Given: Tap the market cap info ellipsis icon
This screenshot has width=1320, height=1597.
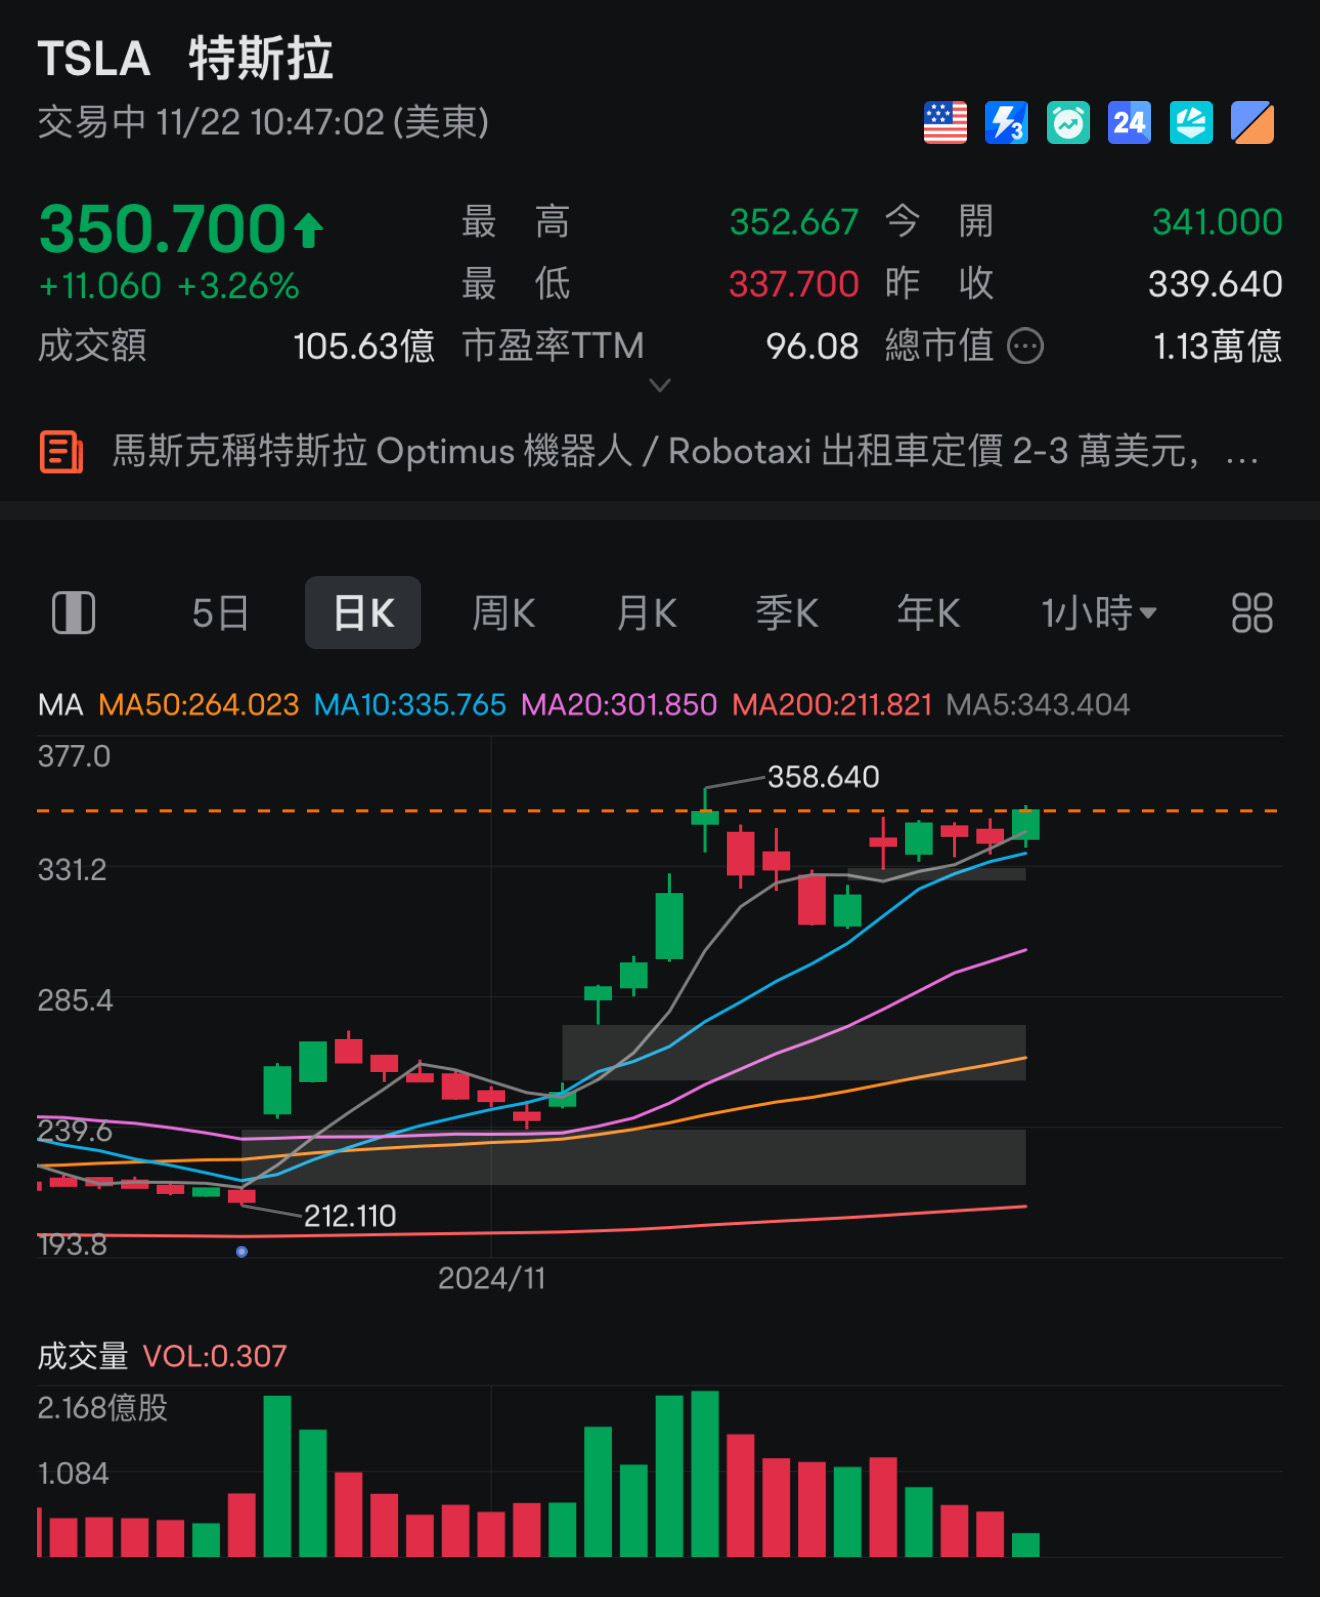Looking at the screenshot, I should click(x=1025, y=347).
